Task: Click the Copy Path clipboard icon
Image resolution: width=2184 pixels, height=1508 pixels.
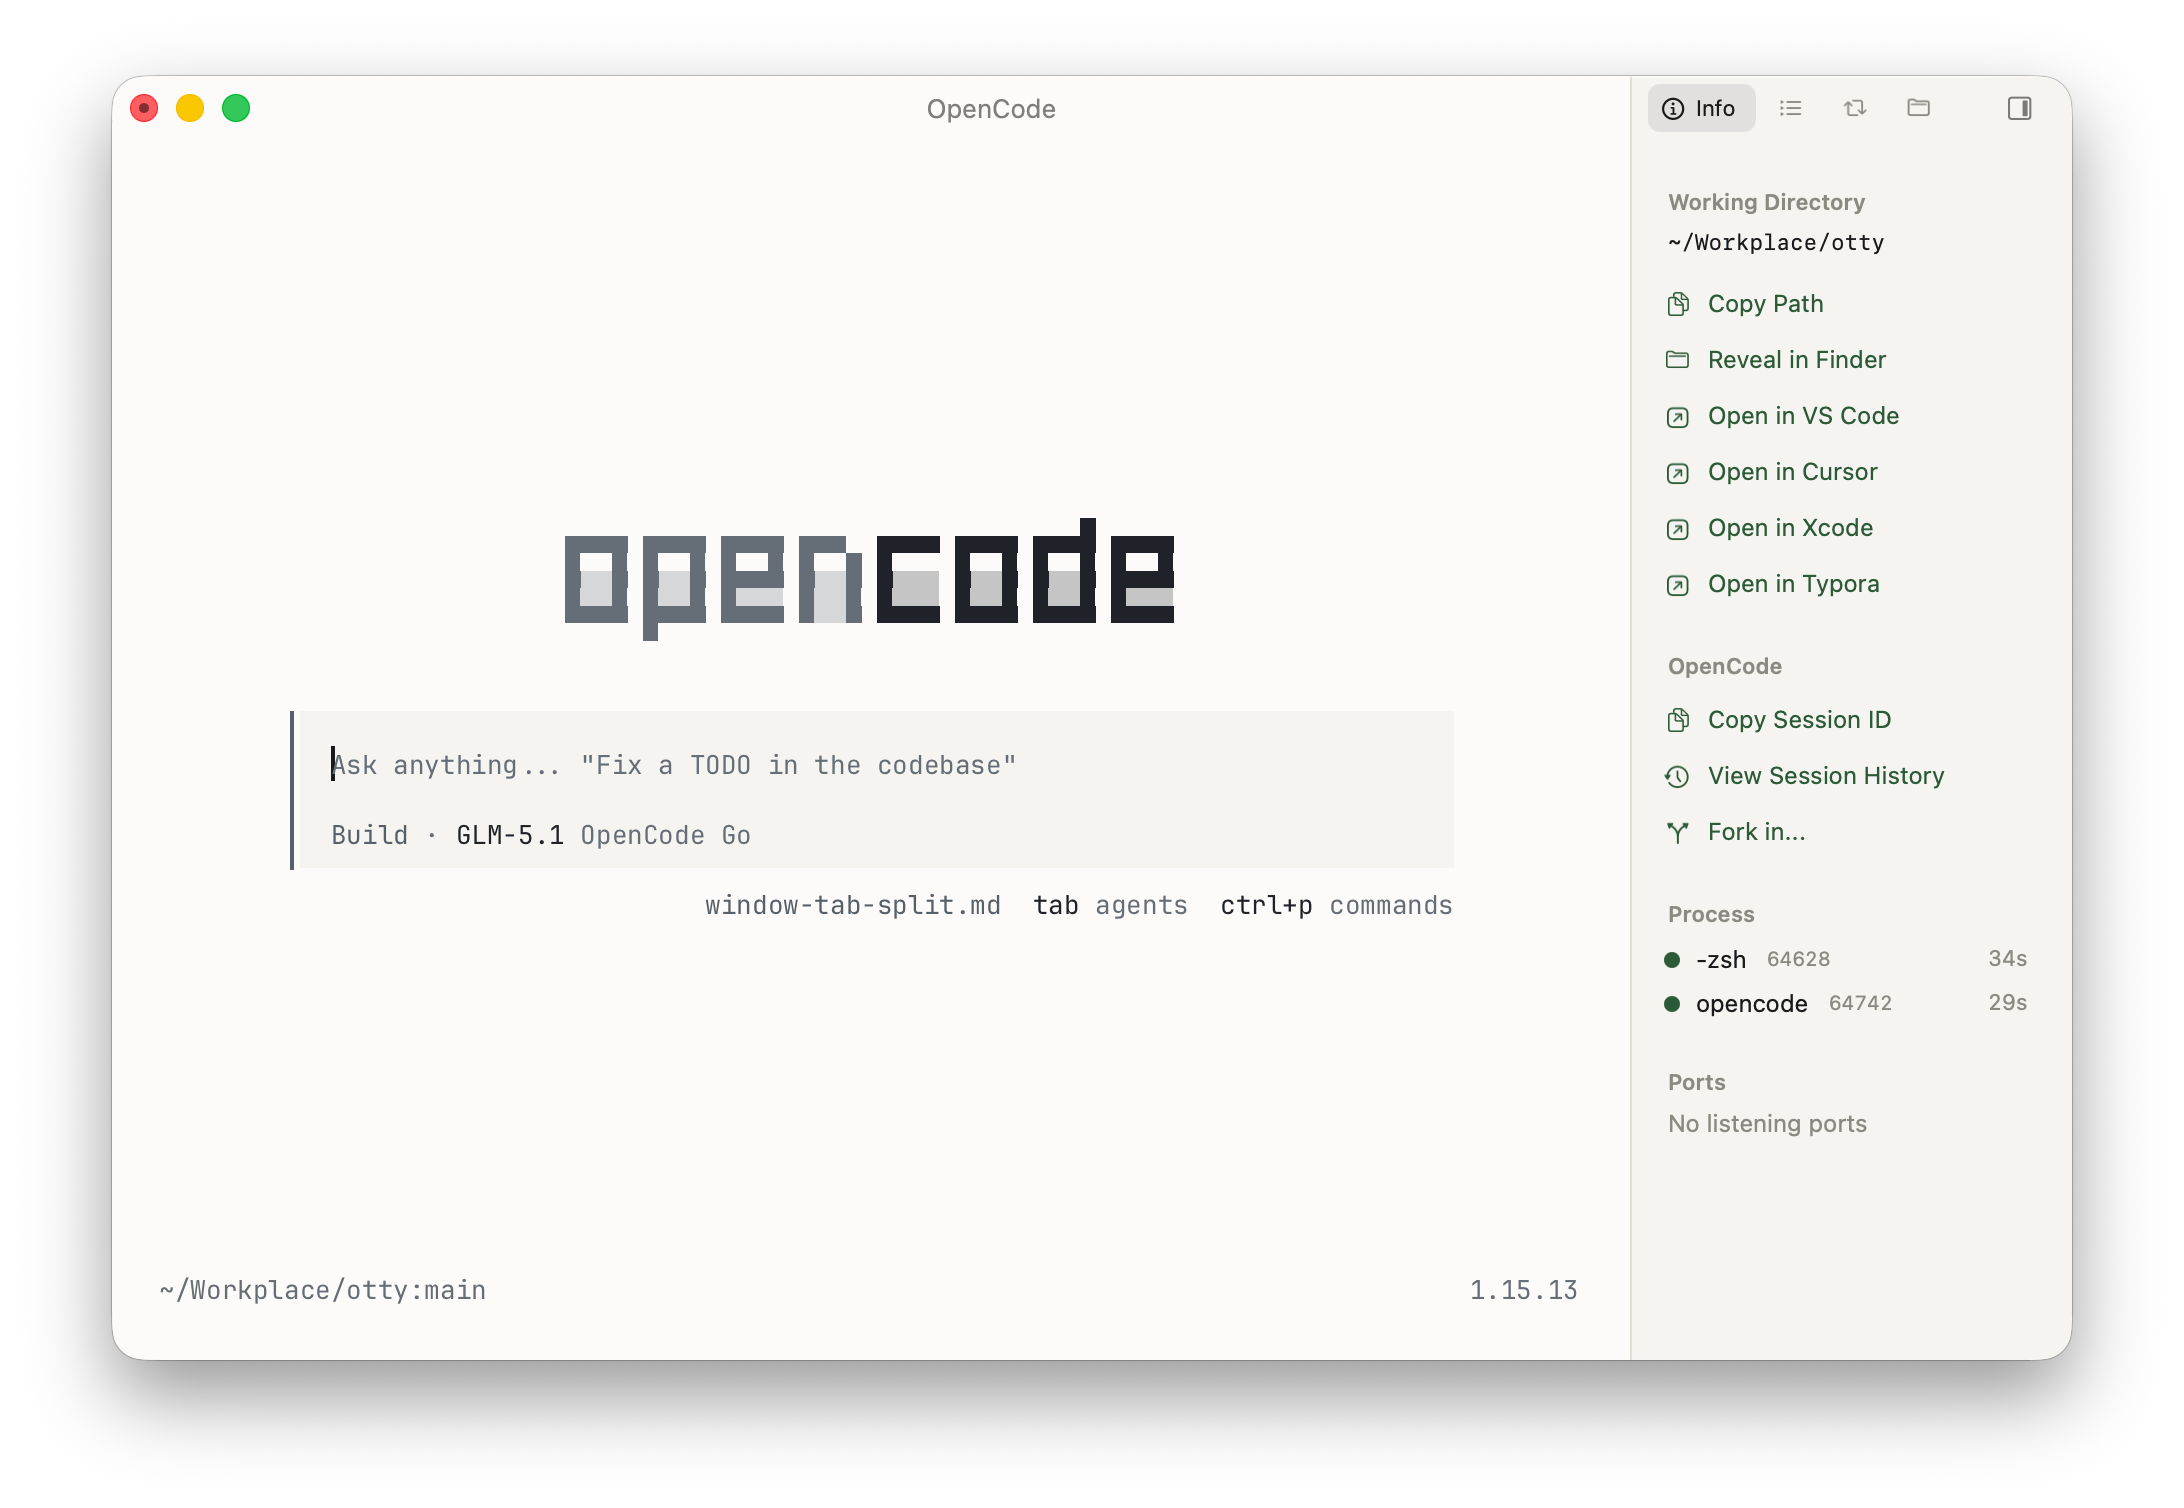Action: tap(1678, 304)
